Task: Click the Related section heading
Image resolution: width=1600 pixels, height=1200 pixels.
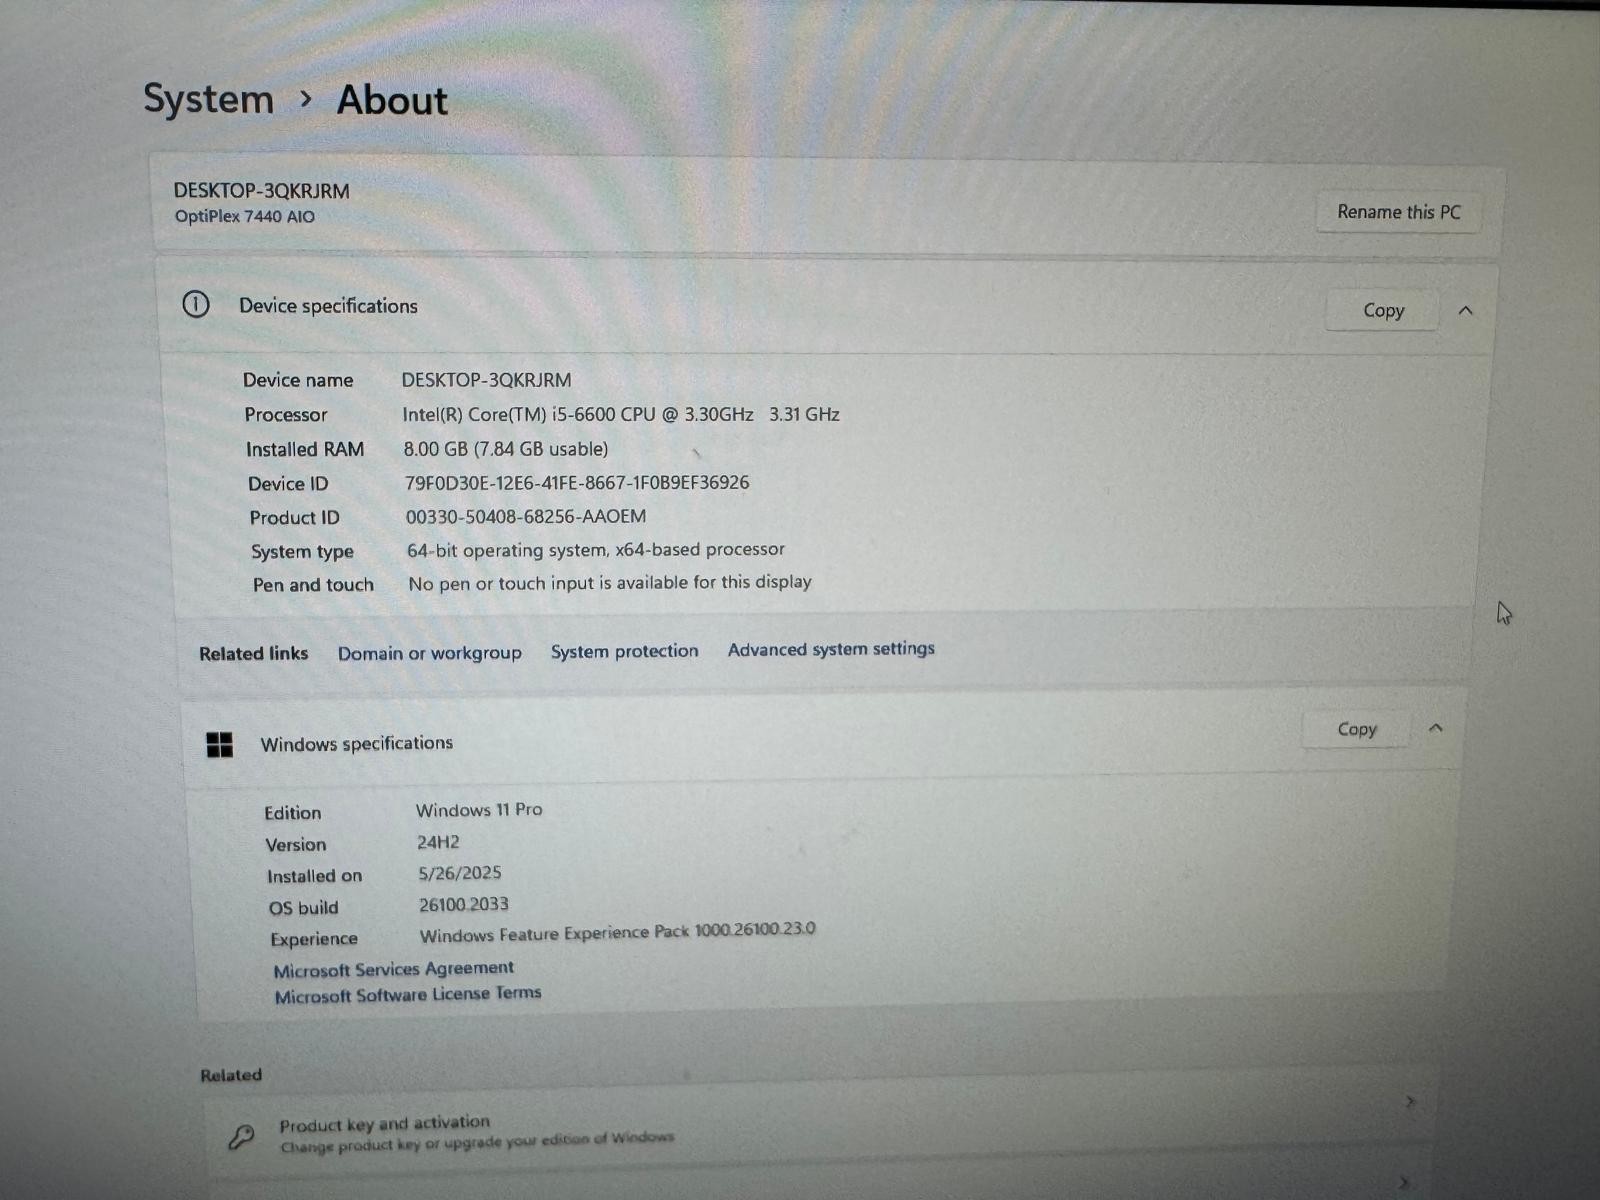Action: [x=231, y=1075]
